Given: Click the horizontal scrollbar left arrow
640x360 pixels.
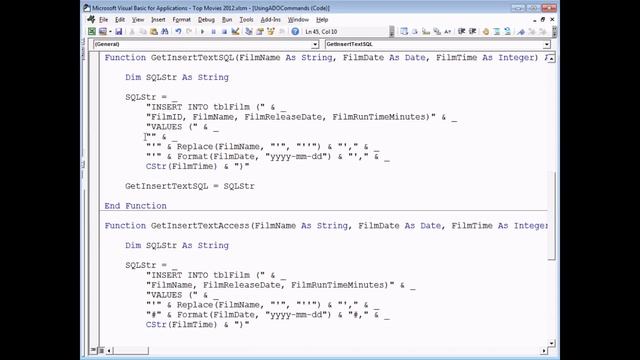Looking at the screenshot, I should click(109, 351).
